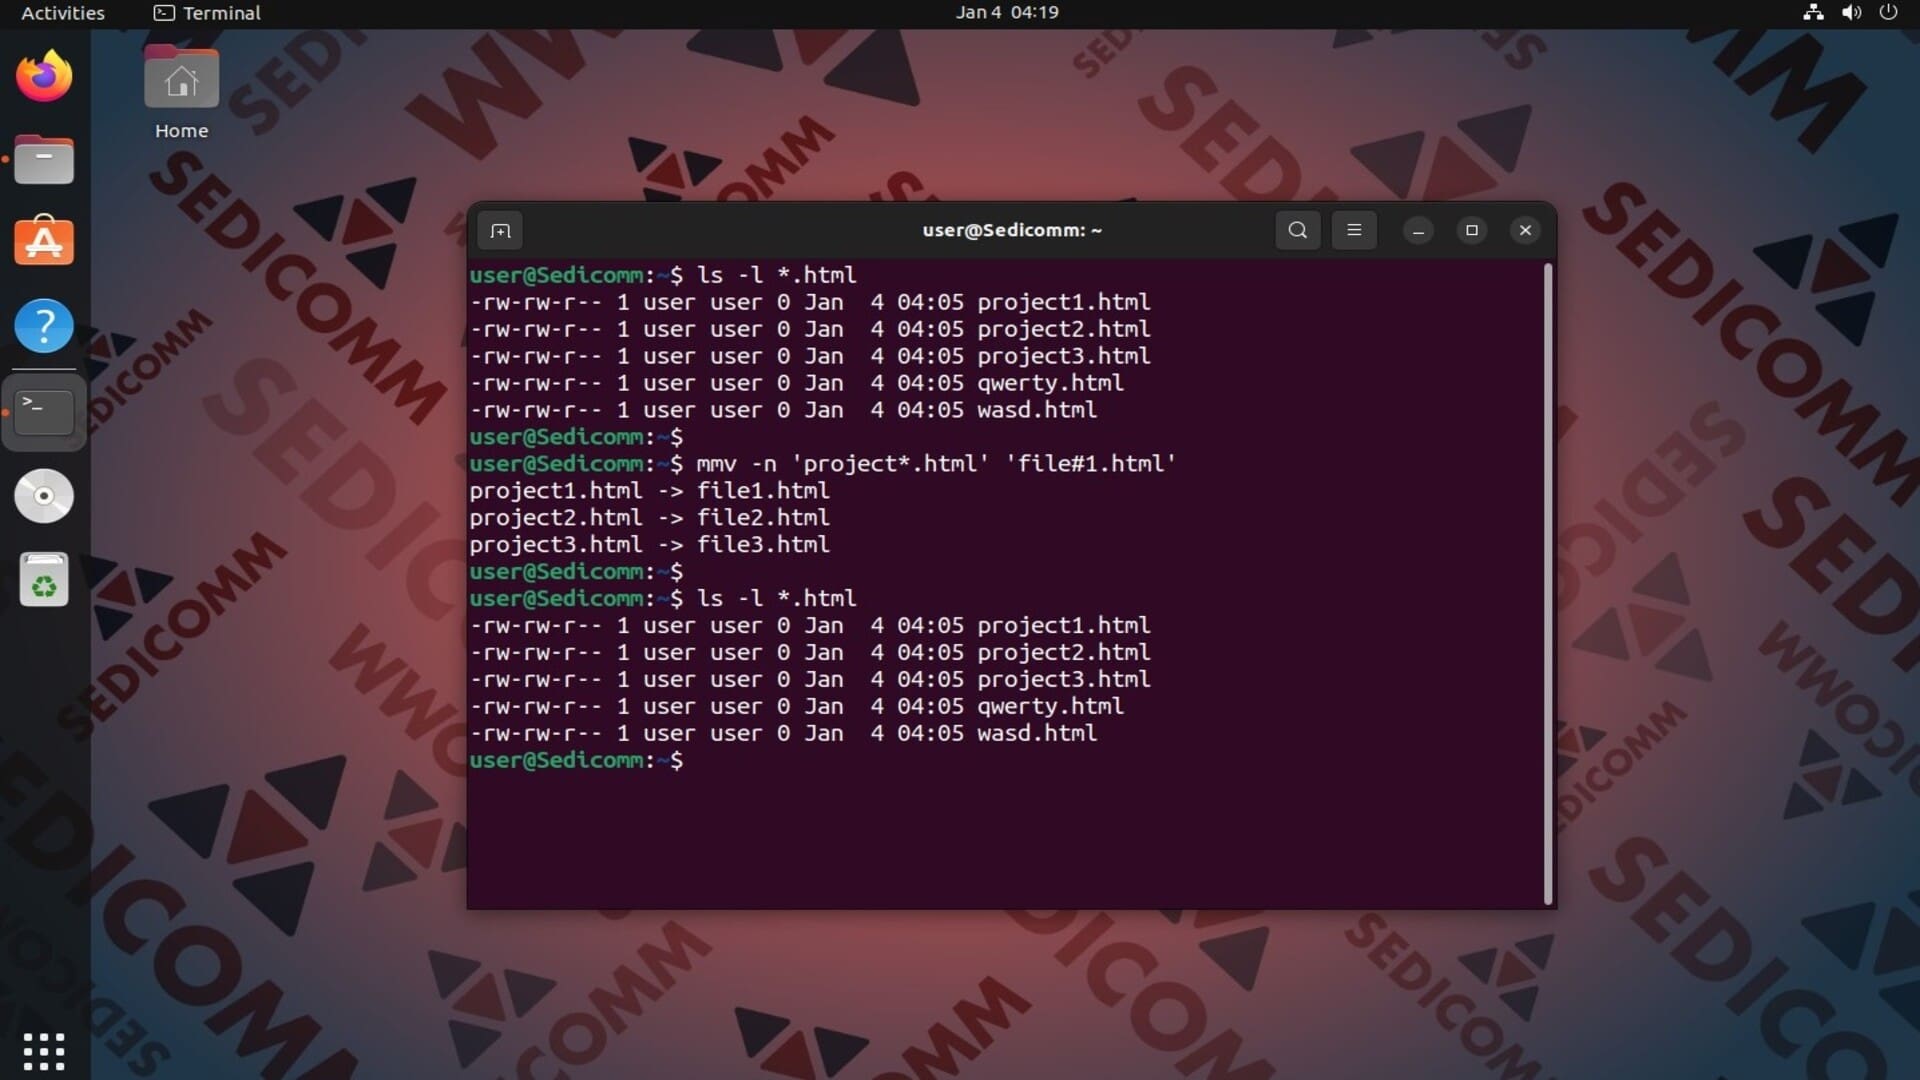1920x1080 pixels.
Task: Open the power system menu
Action: coord(1888,13)
